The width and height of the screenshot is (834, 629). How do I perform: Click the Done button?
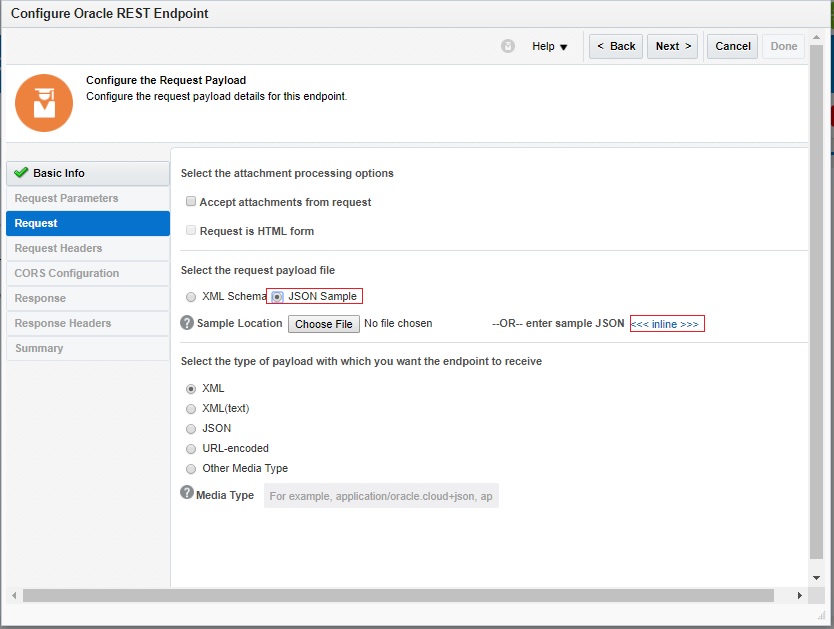783,46
